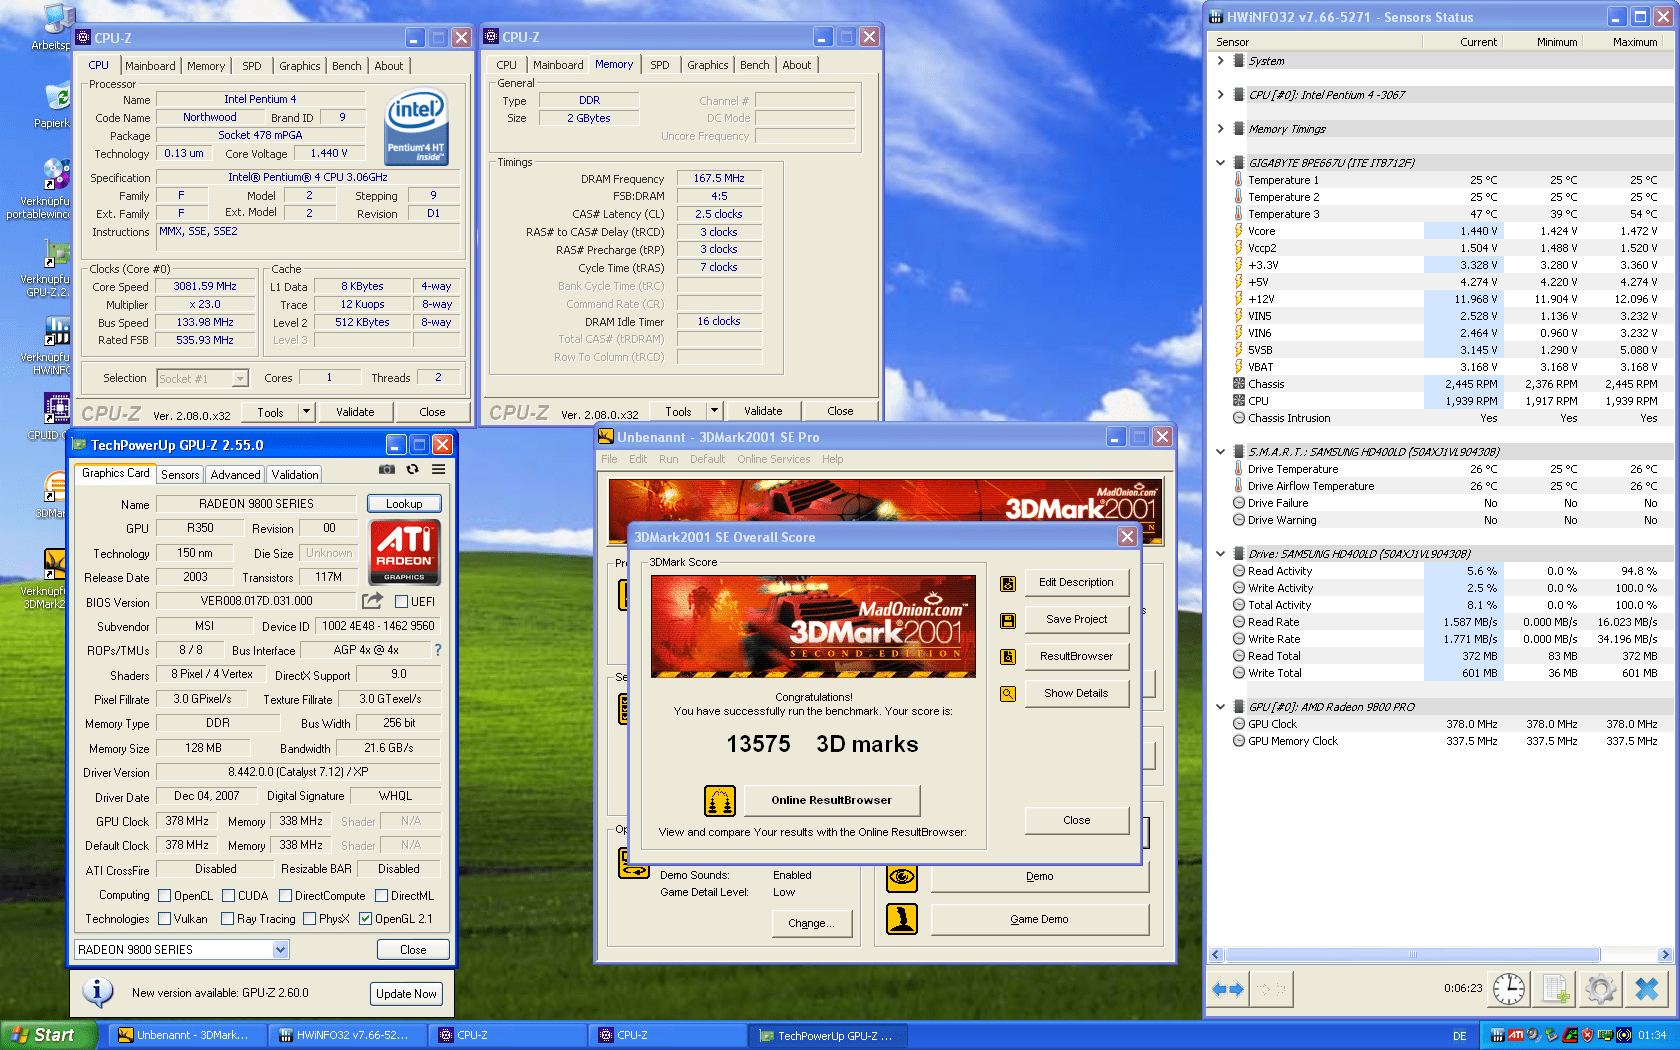This screenshot has height=1050, width=1680.
Task: Click GPU-Z BIOS export share icon
Action: [372, 601]
